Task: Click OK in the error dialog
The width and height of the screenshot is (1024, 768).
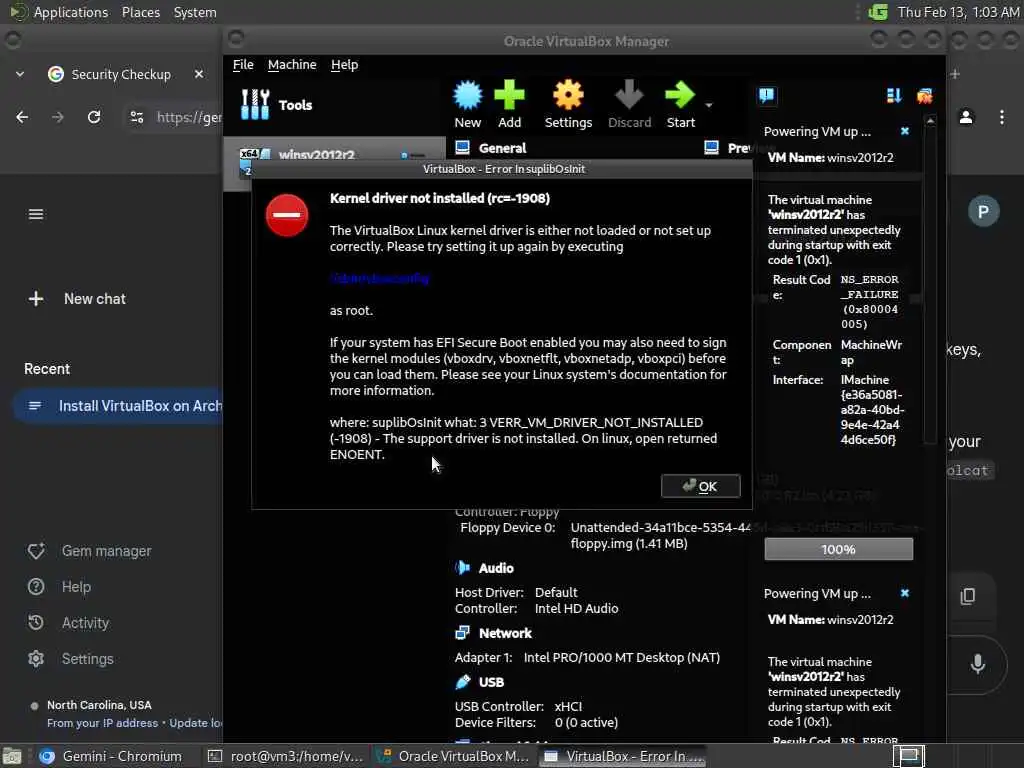Action: 700,486
